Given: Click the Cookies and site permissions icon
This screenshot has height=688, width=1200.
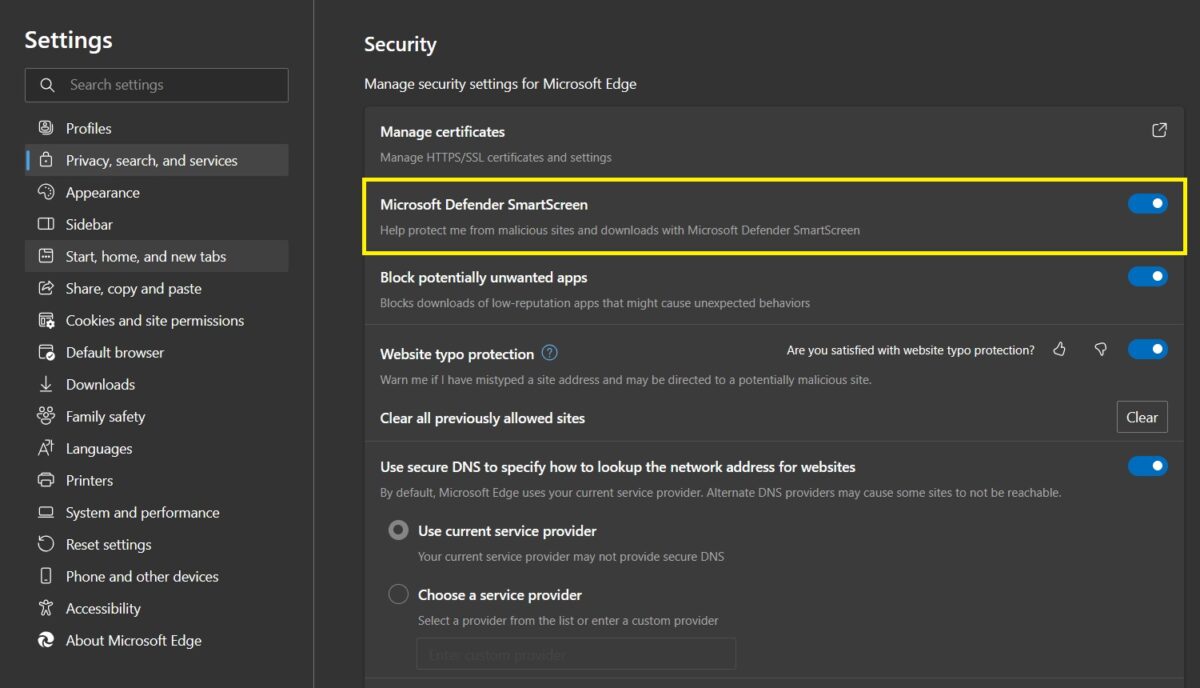Looking at the screenshot, I should pos(46,320).
